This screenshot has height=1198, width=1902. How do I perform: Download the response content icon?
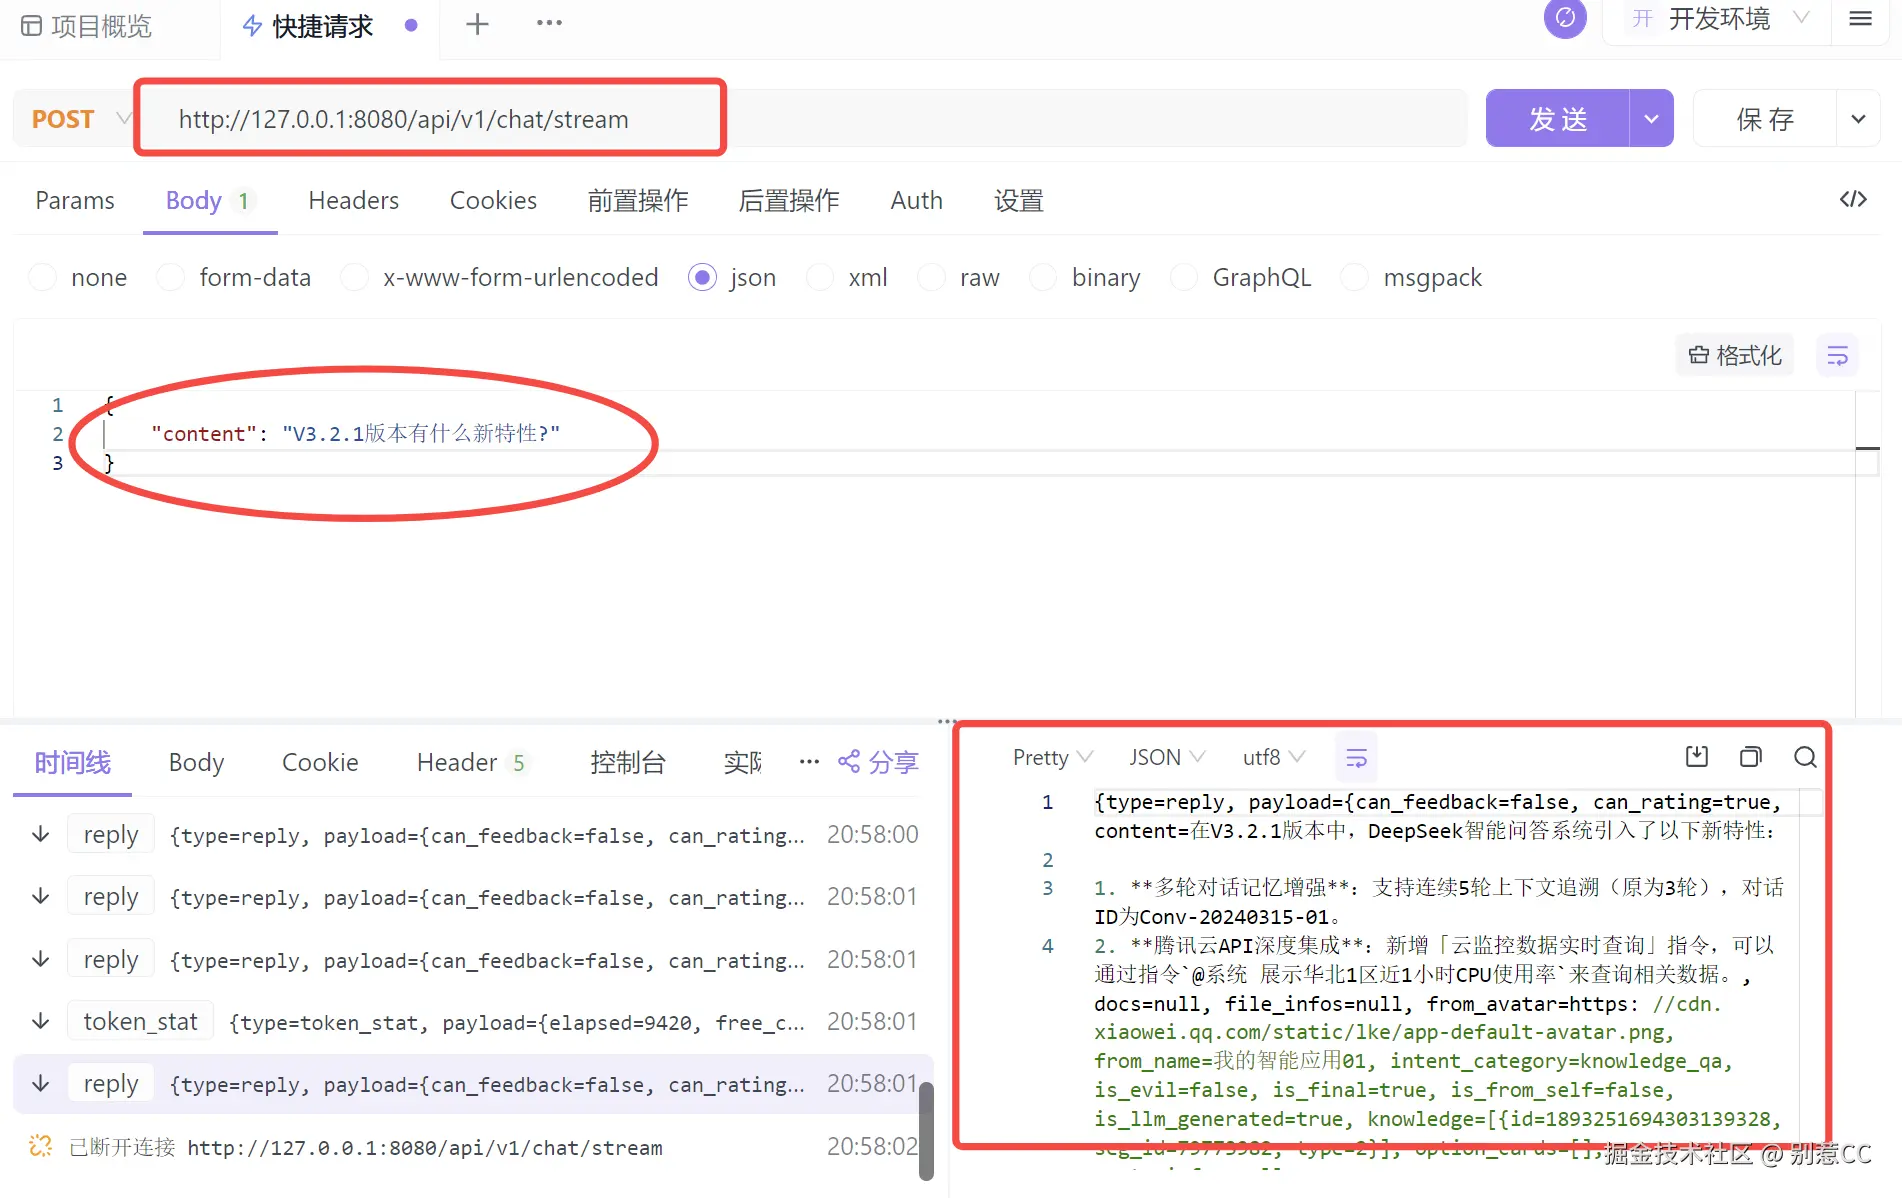(1697, 757)
